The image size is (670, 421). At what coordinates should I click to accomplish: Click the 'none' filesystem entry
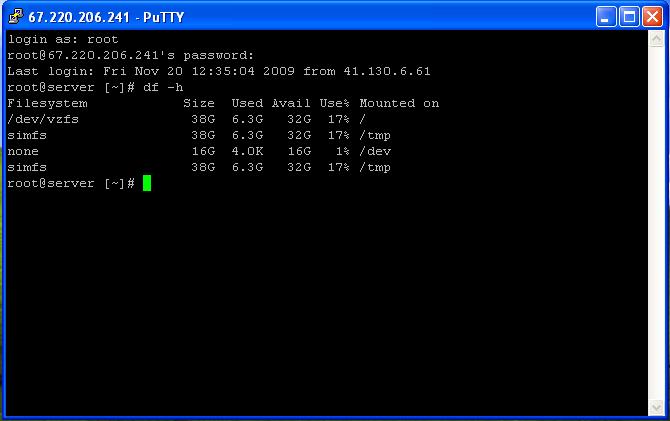(x=23, y=151)
